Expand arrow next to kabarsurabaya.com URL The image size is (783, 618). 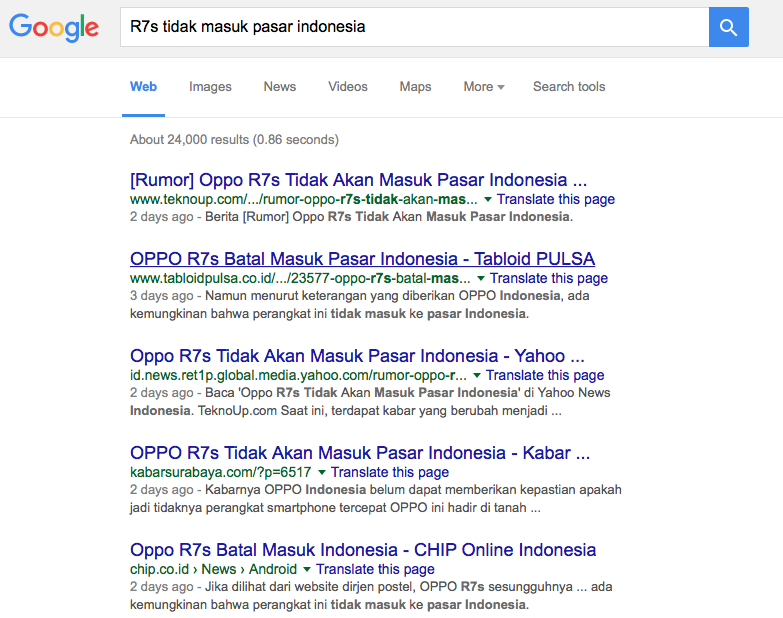coord(322,472)
